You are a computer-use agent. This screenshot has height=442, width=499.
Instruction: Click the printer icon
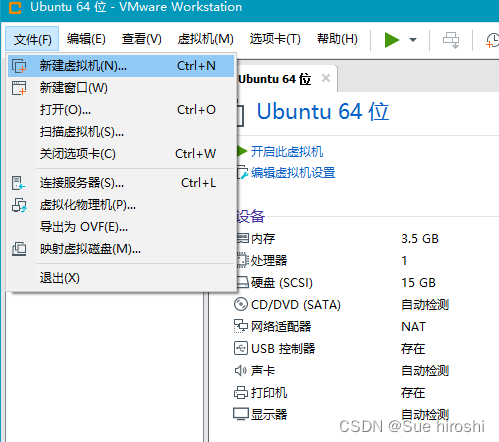pyautogui.click(x=241, y=393)
